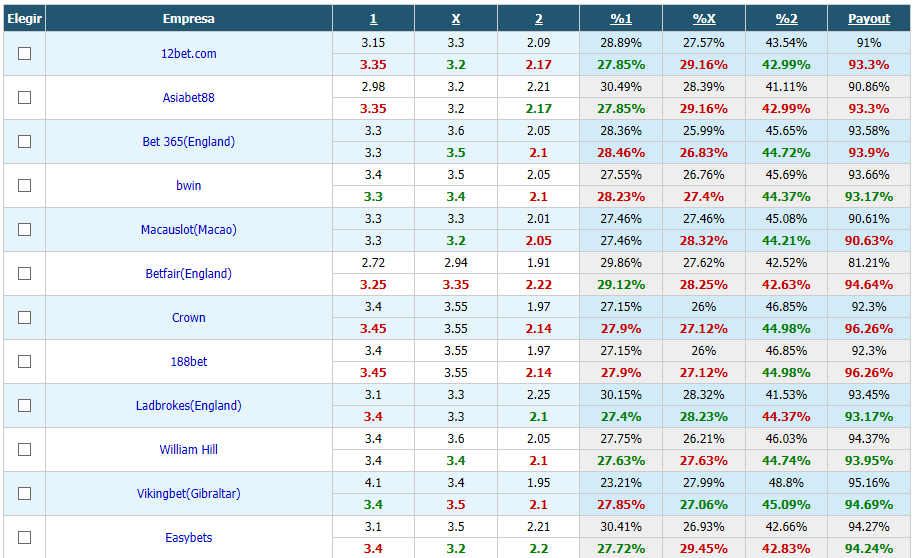Sort by the 'X' column header
The height and width of the screenshot is (558, 918).
coord(456,19)
